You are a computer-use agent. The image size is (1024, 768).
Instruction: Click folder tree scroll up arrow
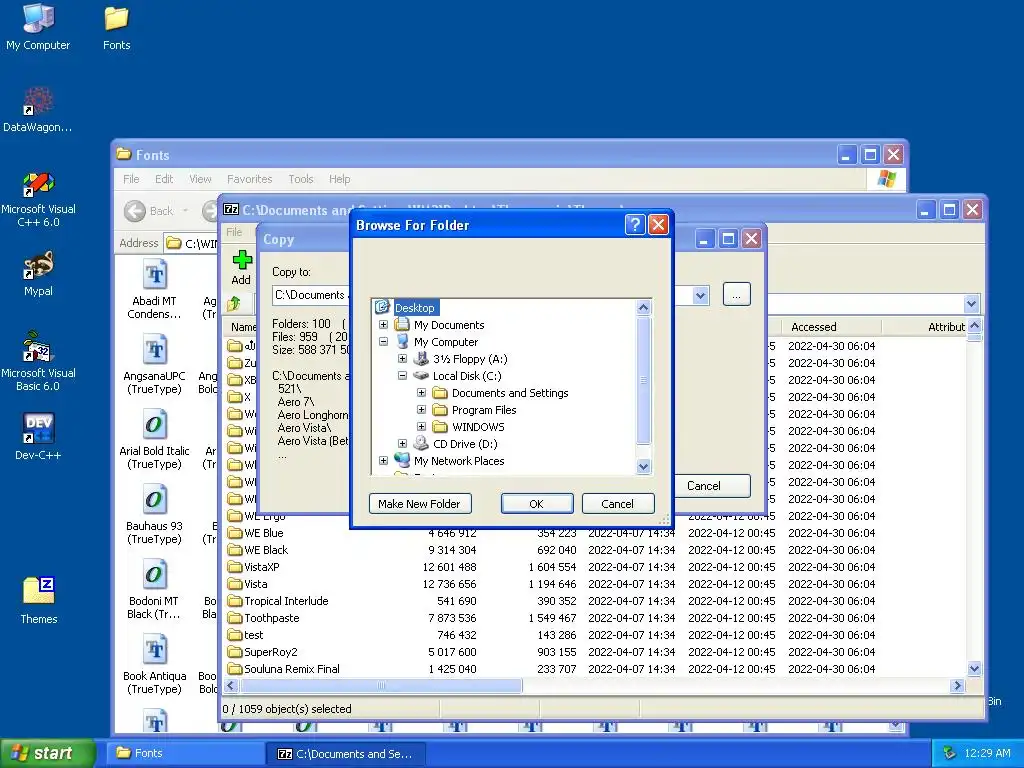[643, 307]
